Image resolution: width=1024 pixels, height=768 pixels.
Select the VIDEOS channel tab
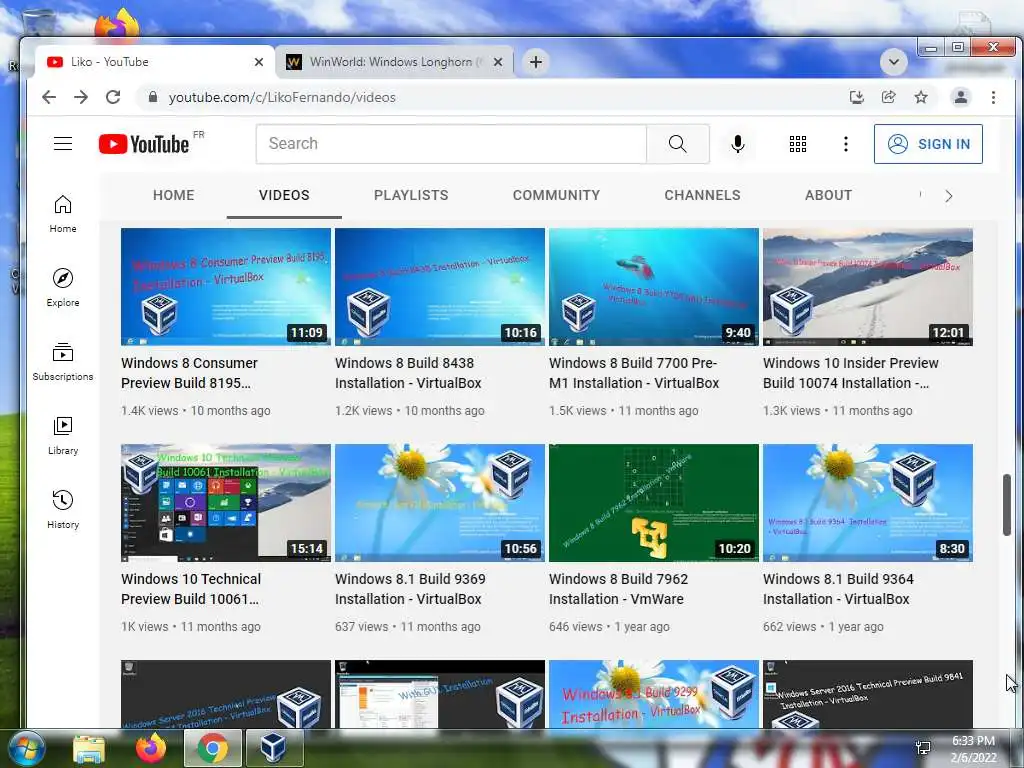pos(284,195)
